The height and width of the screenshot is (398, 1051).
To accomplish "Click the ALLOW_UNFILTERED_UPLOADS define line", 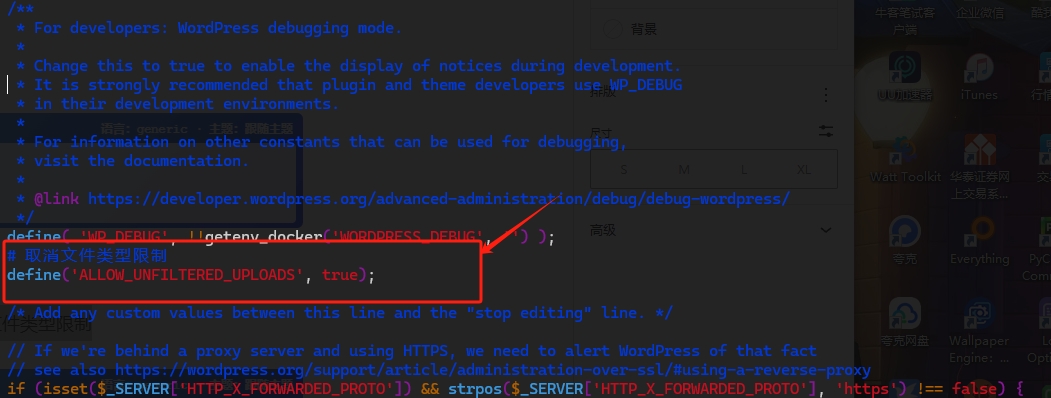I will click(x=191, y=275).
